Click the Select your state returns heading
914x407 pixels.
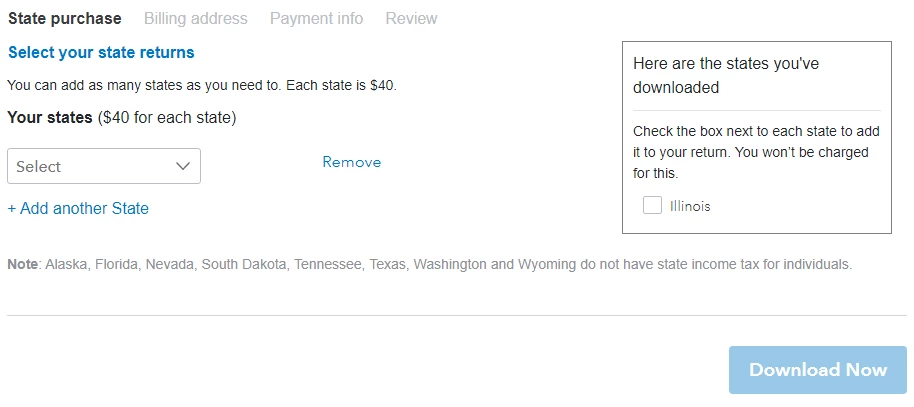[x=101, y=52]
